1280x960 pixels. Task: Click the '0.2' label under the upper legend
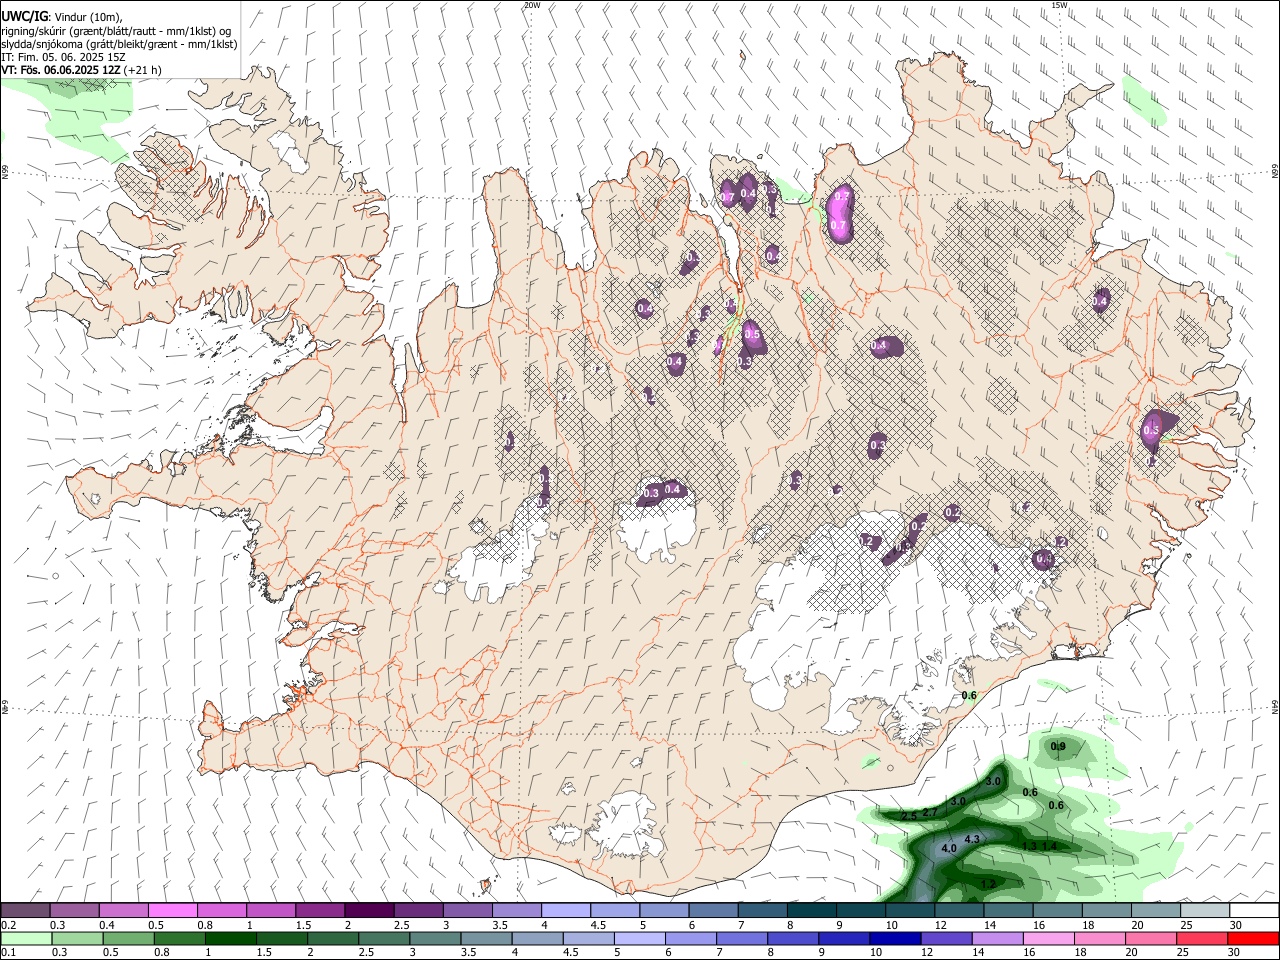9,925
